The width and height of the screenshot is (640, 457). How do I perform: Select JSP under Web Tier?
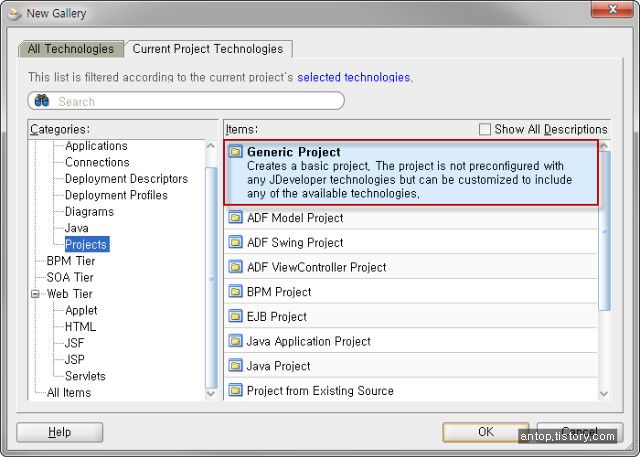75,359
